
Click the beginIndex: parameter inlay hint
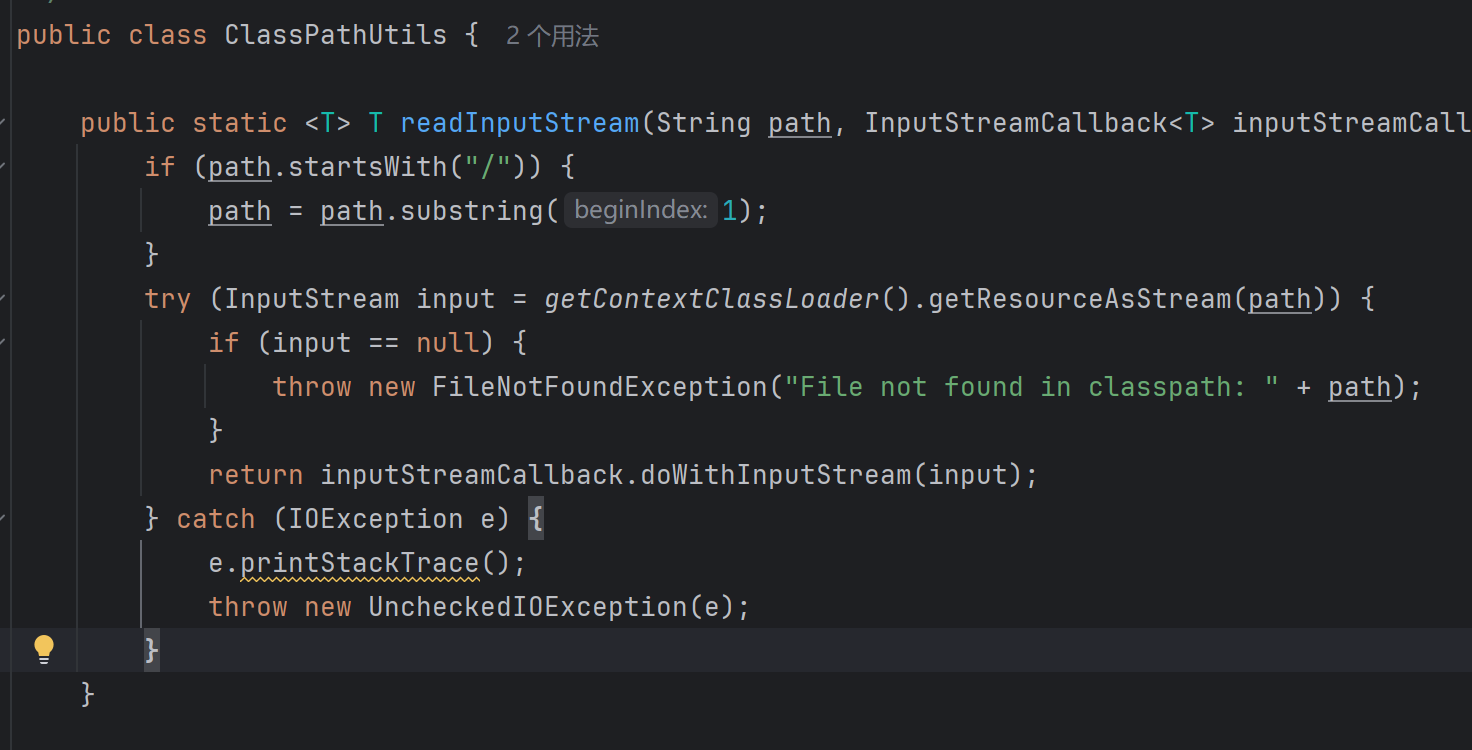click(x=641, y=210)
